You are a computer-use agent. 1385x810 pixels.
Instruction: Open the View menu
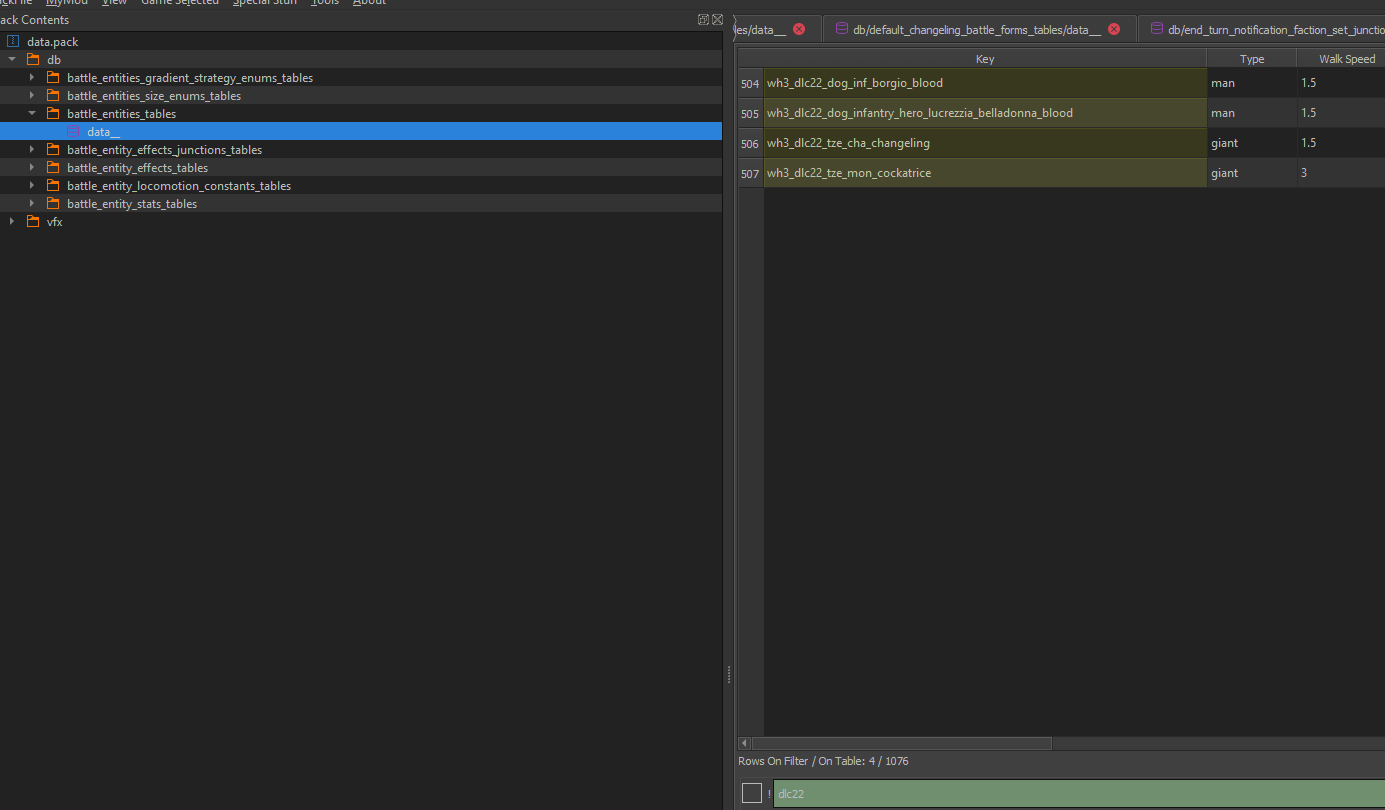coord(114,3)
